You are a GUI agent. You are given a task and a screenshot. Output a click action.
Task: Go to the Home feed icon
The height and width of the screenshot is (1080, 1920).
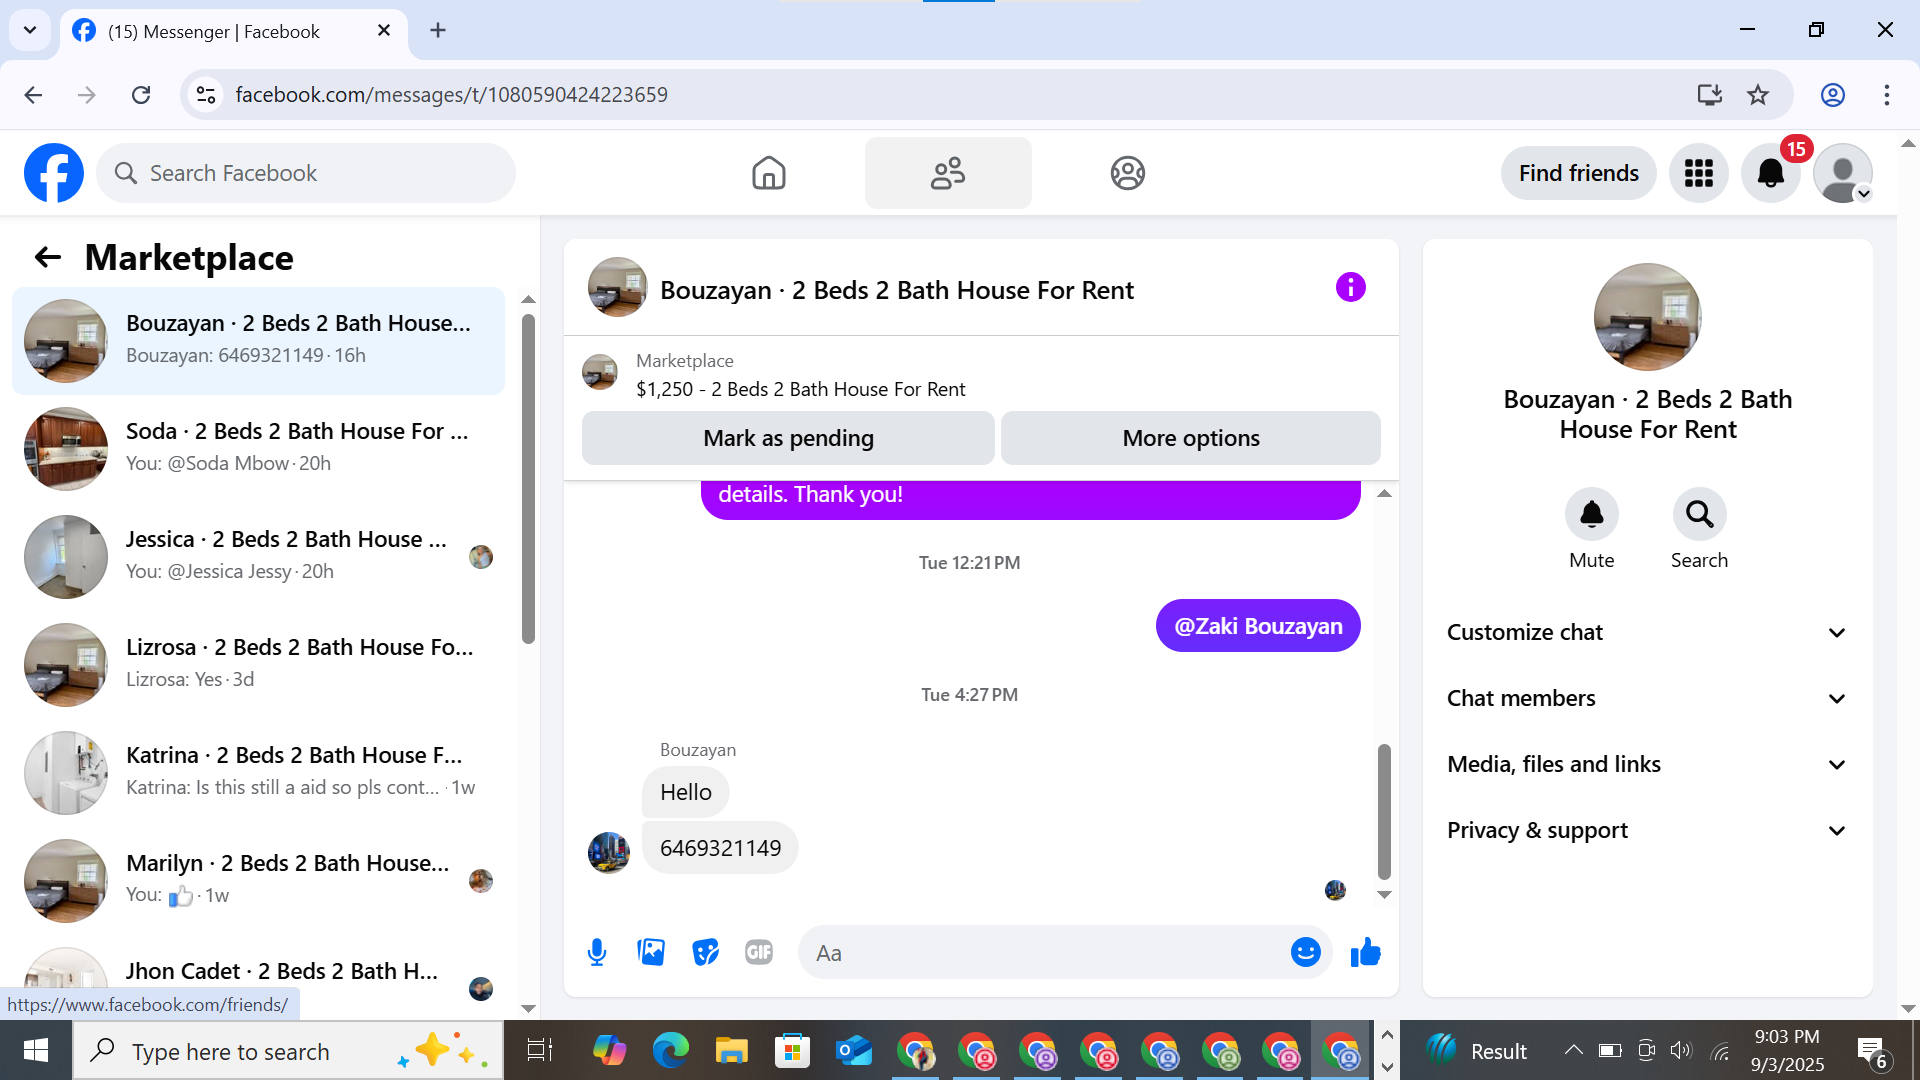768,173
